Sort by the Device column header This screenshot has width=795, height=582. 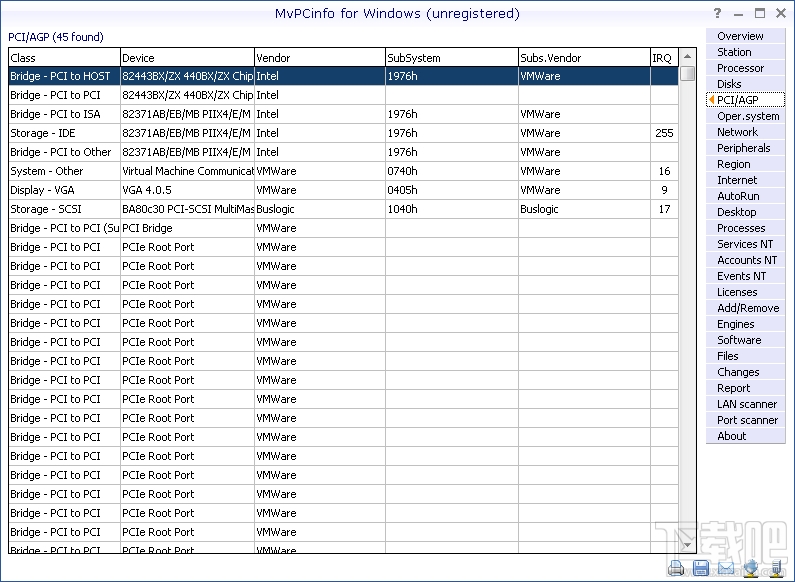point(187,57)
